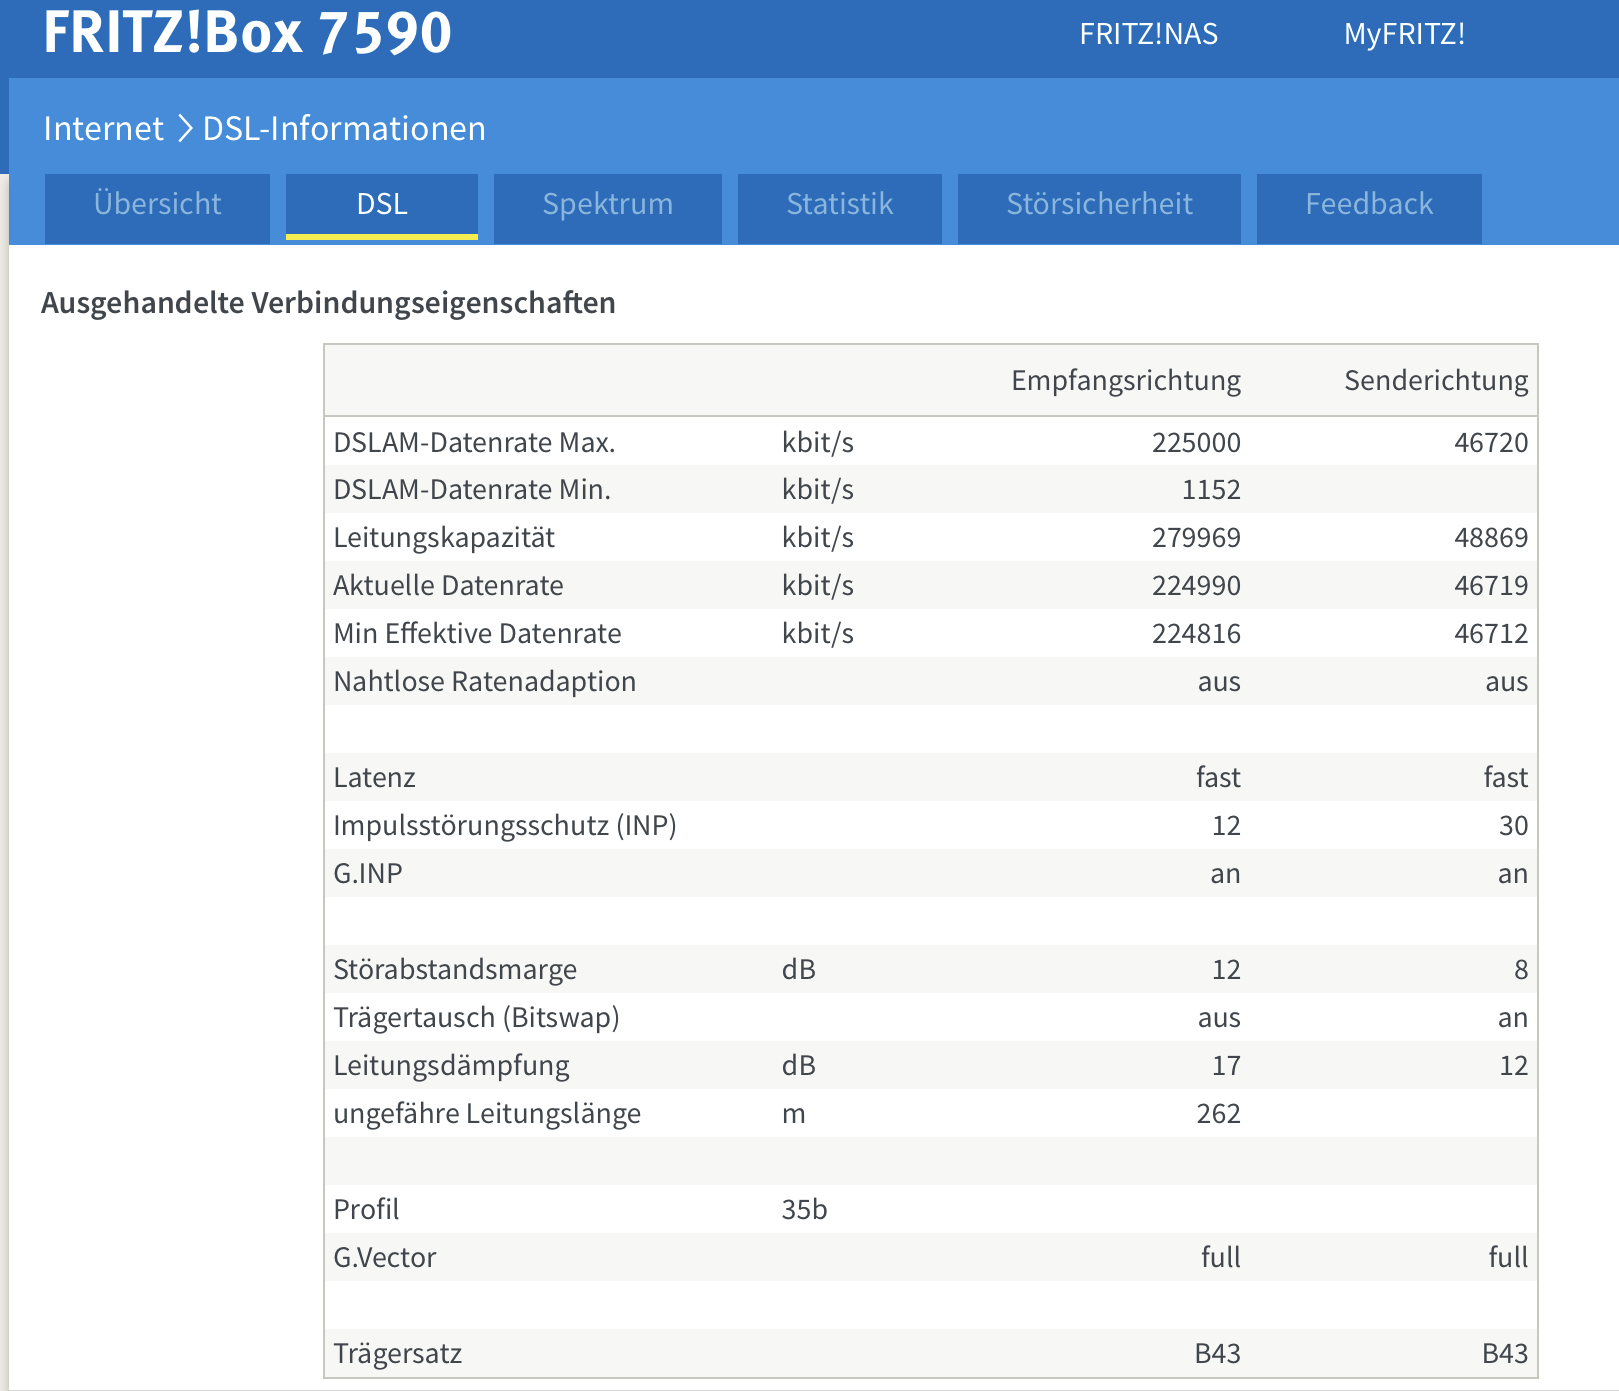Click the Nahtlose Ratenadaption label
1619x1391 pixels.
coord(485,681)
